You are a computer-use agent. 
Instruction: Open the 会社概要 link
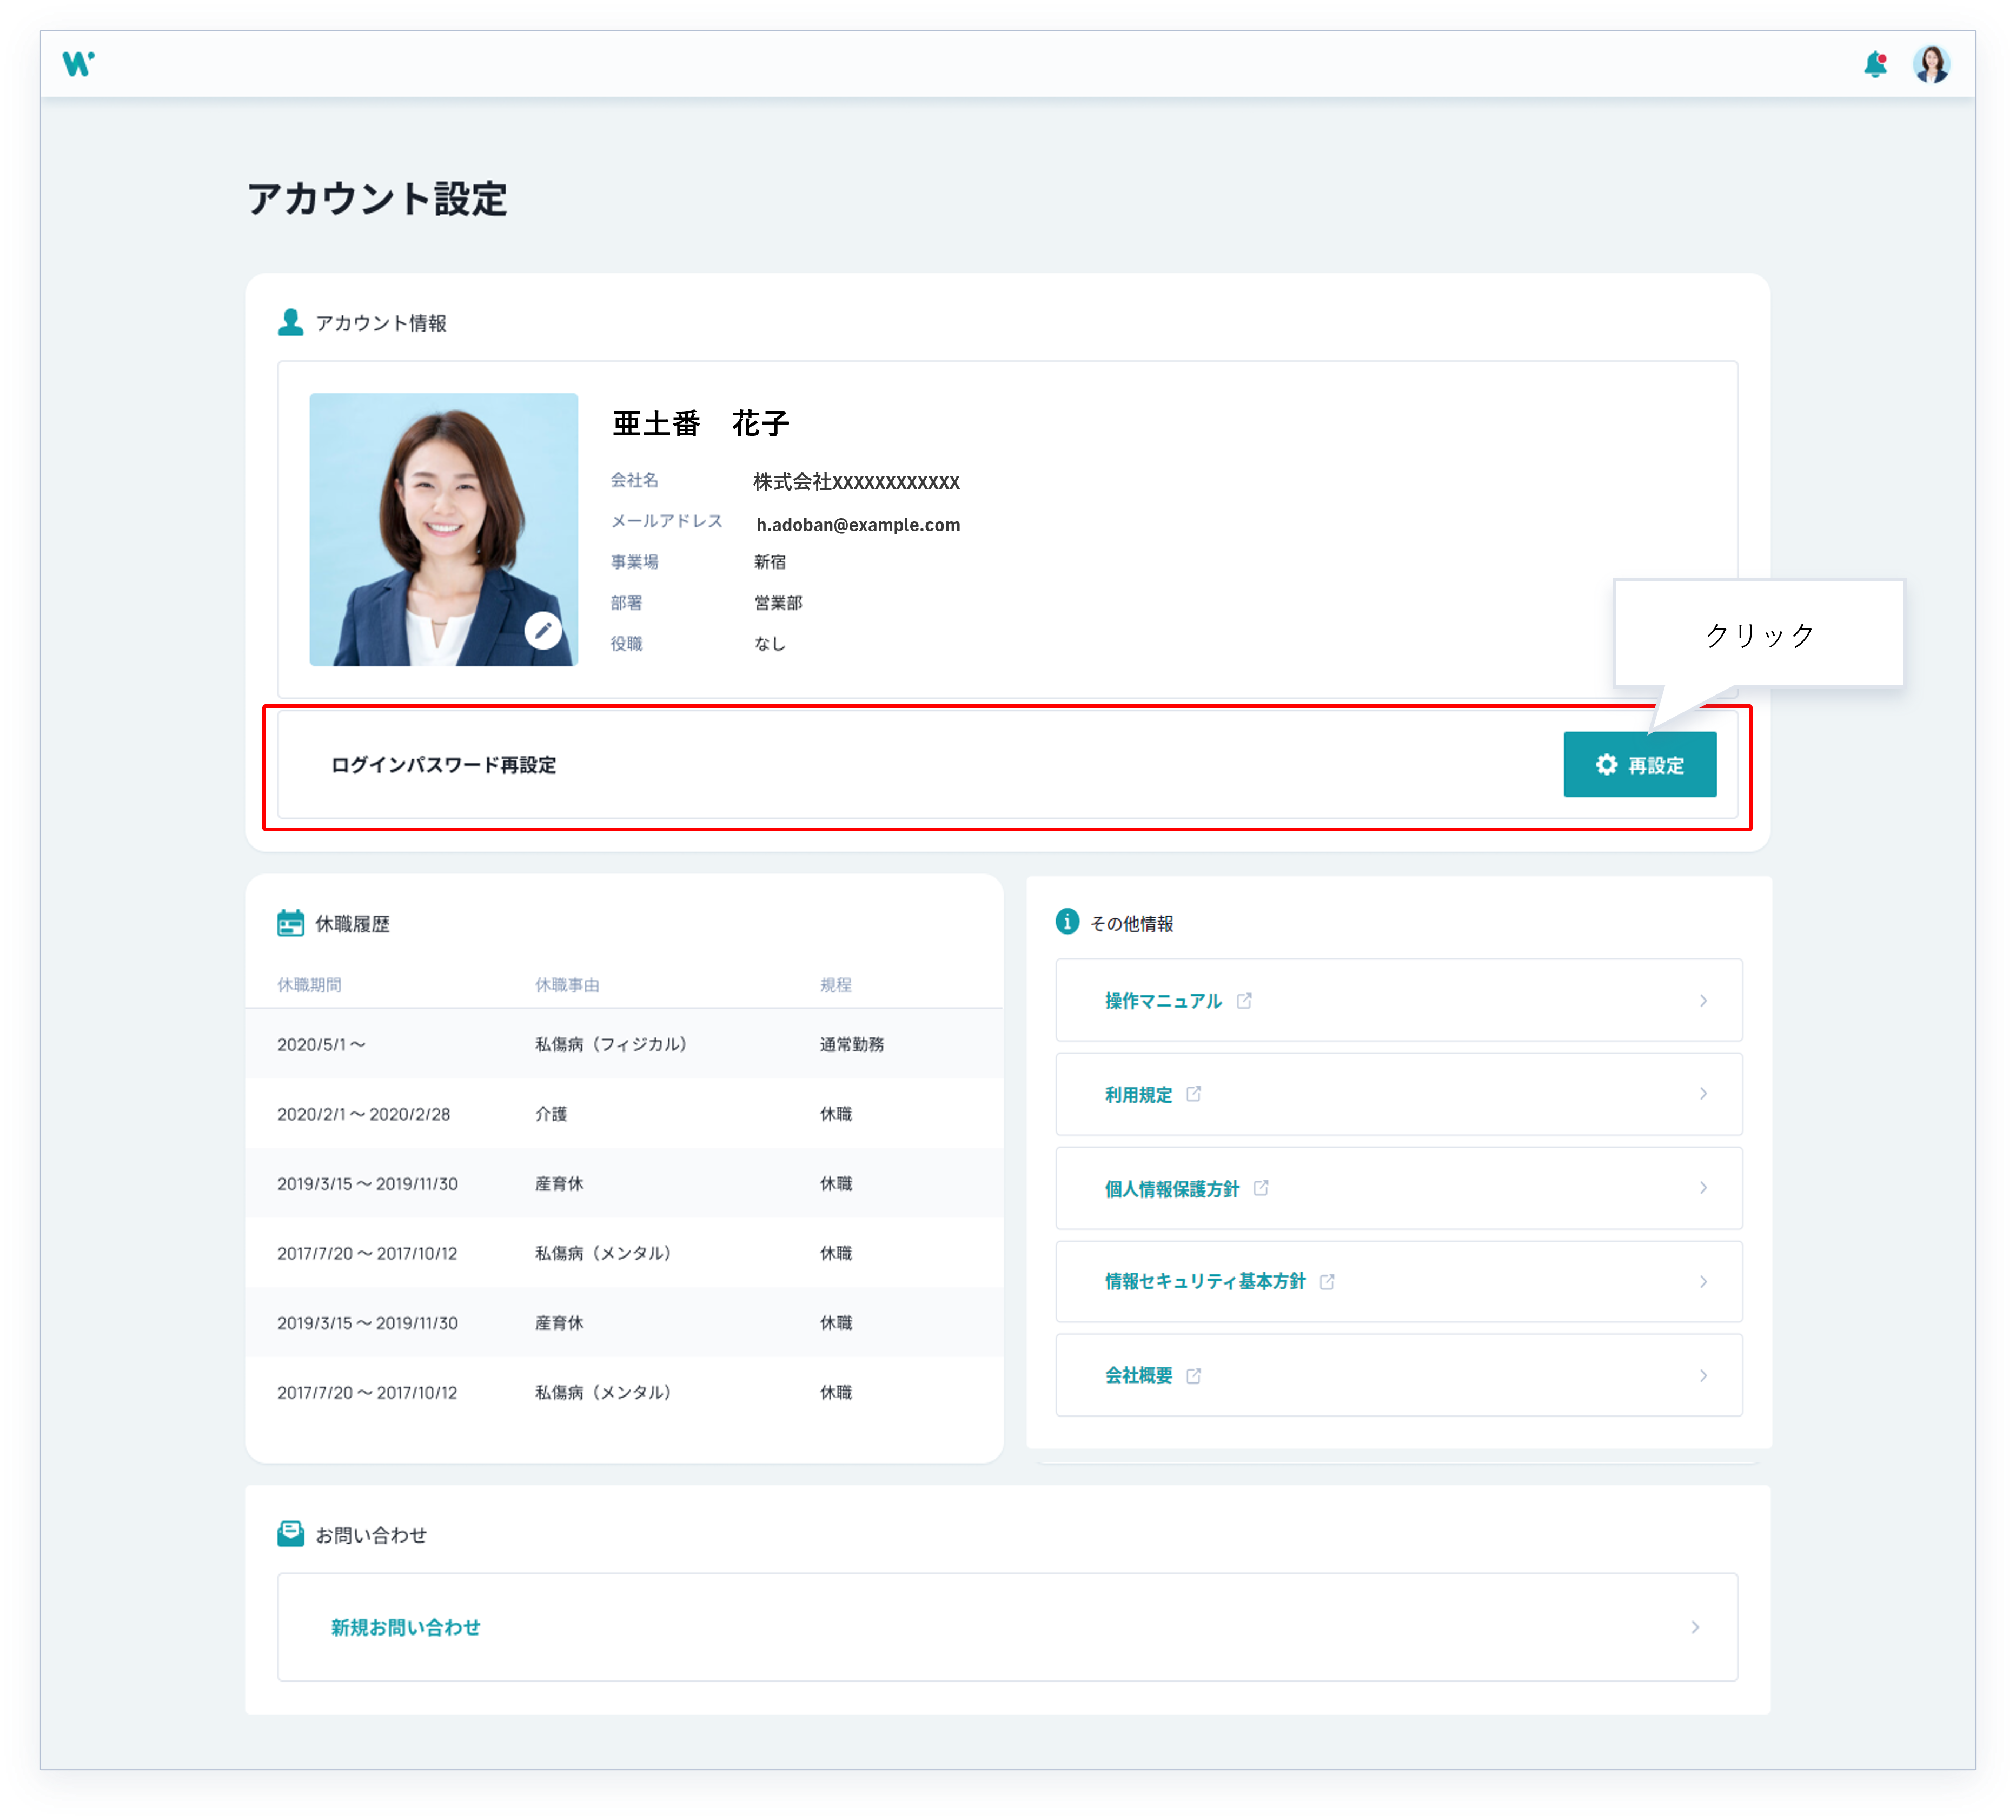(x=1138, y=1376)
